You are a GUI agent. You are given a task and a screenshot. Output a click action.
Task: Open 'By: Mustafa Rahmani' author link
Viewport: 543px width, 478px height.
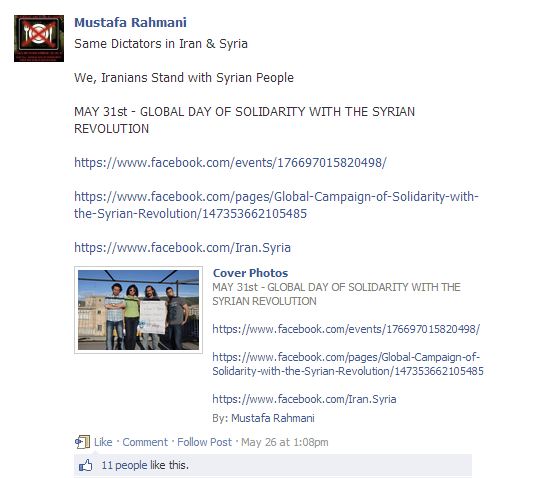coord(273,418)
